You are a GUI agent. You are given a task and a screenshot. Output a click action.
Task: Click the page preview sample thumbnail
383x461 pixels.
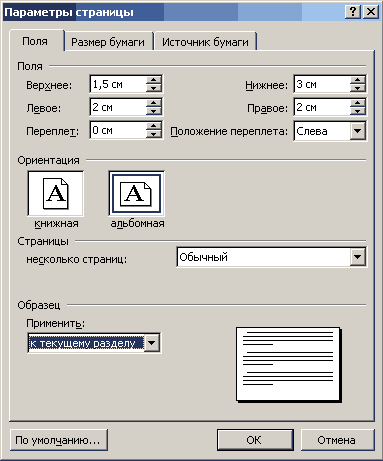pyautogui.click(x=288, y=364)
